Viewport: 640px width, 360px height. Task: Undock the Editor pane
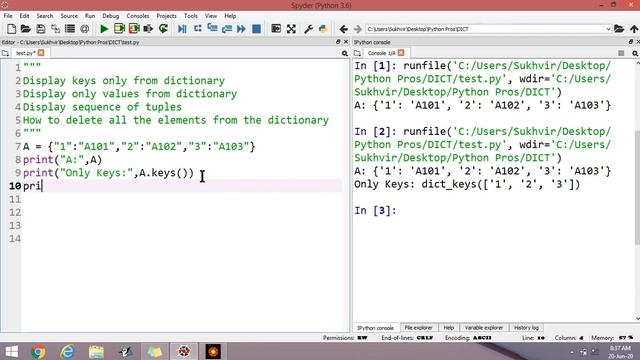pyautogui.click(x=338, y=42)
